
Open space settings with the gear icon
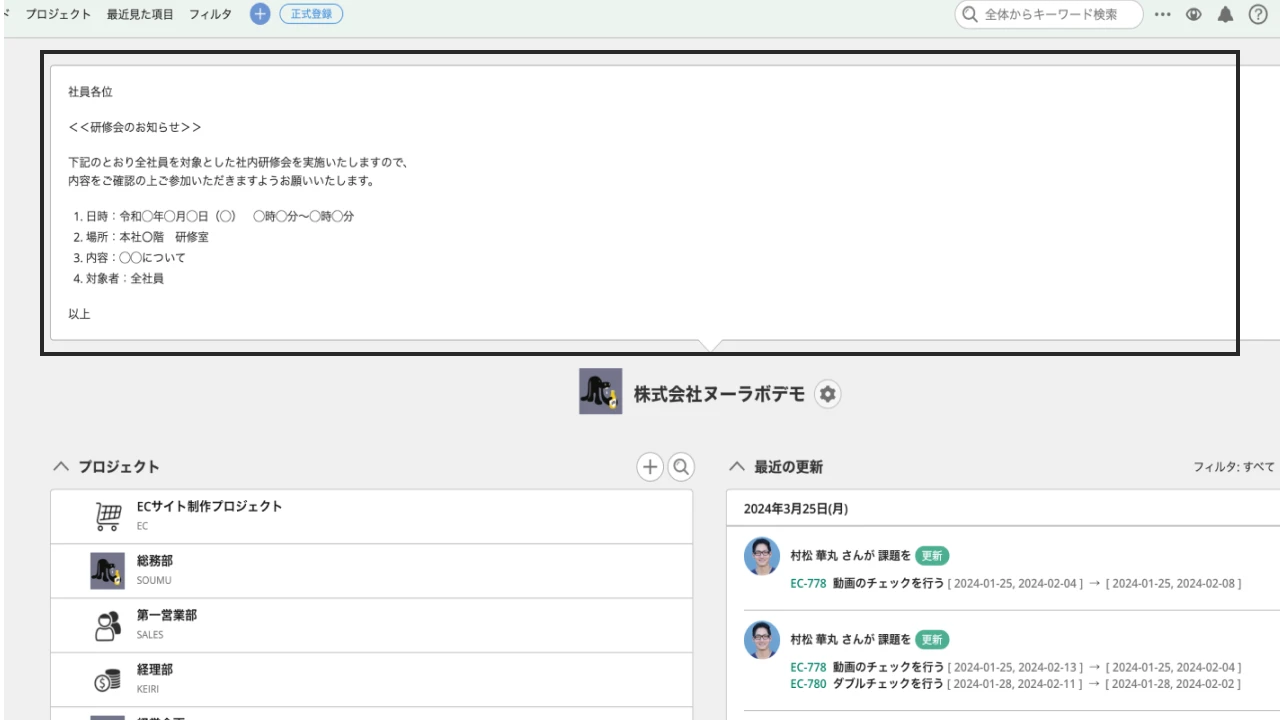point(827,394)
